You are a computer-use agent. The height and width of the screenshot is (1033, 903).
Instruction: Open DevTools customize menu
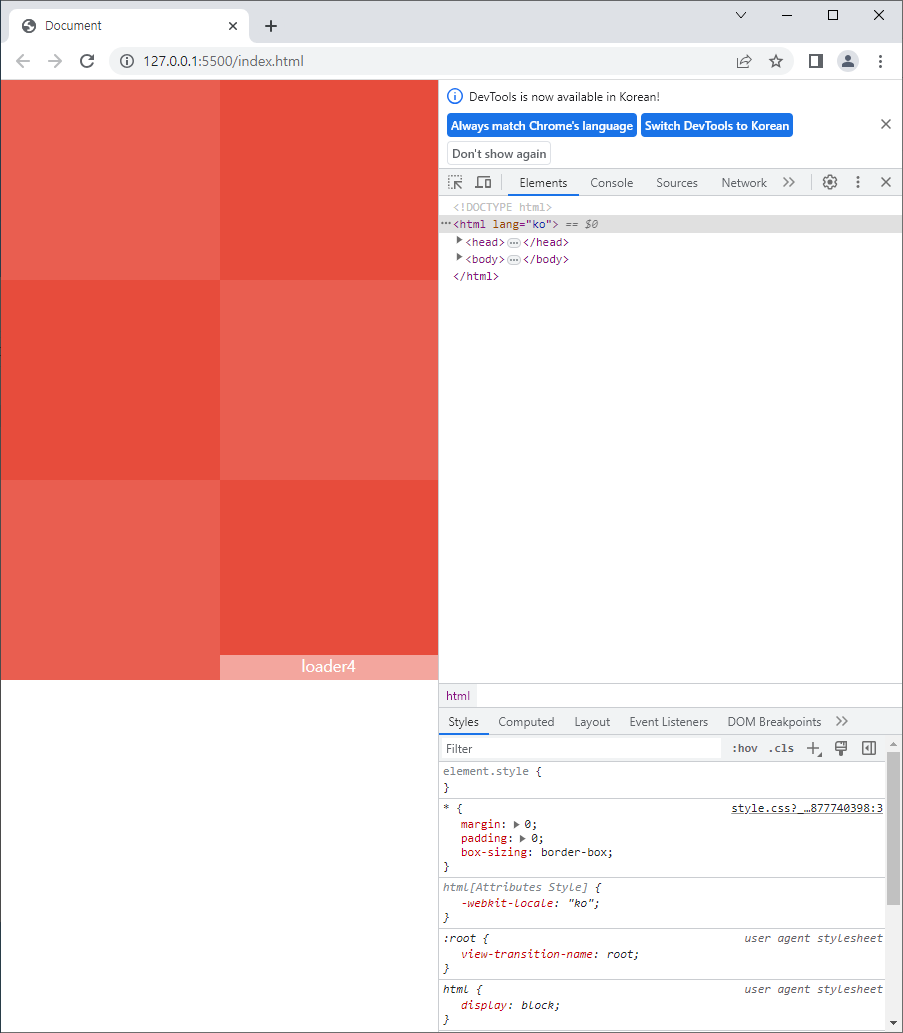click(858, 182)
